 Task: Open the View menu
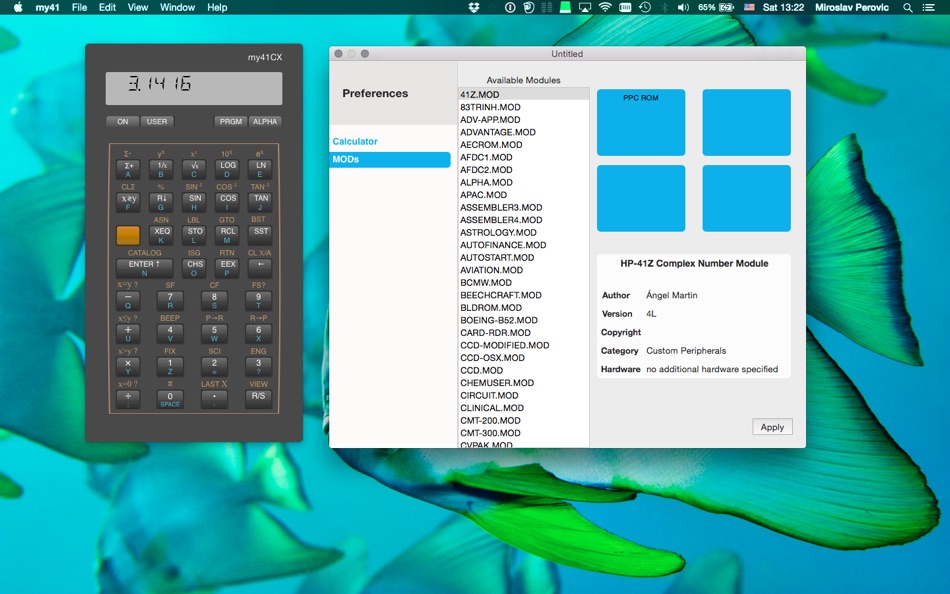tap(138, 7)
